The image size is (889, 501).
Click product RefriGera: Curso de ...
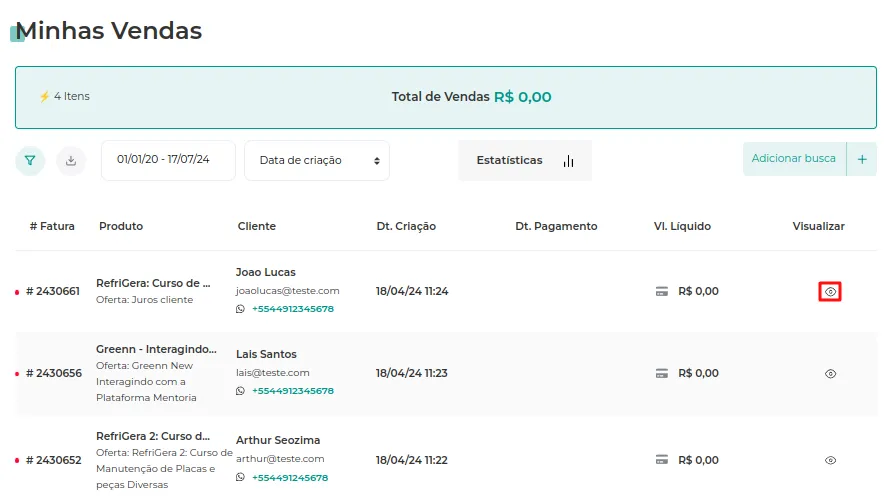tap(153, 283)
